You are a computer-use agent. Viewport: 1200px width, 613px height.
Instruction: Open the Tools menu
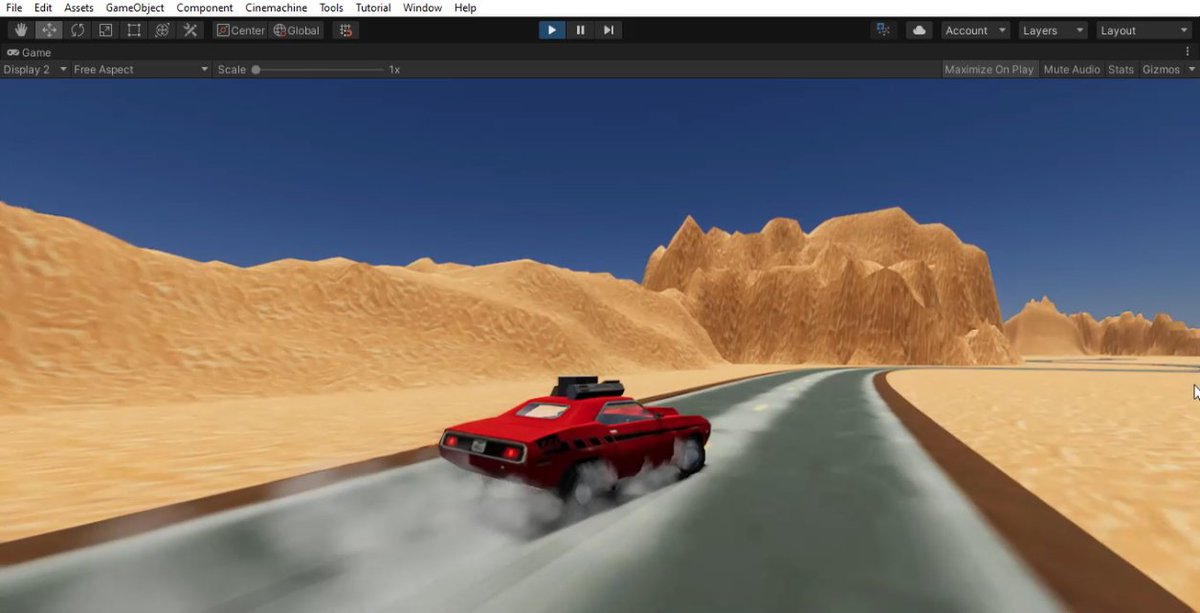coord(331,8)
